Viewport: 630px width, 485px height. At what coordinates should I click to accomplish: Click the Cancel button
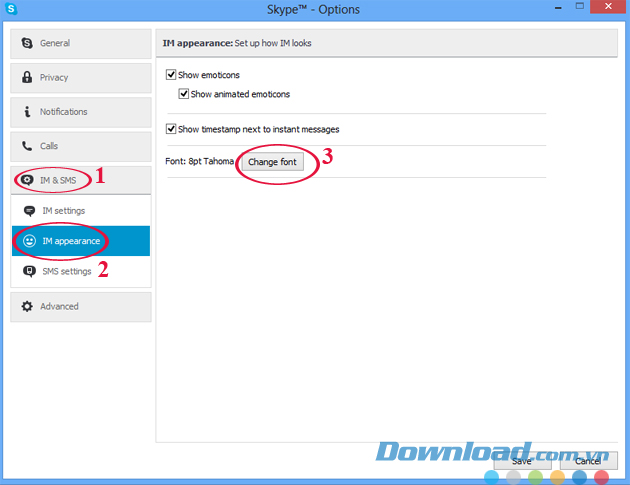click(589, 460)
